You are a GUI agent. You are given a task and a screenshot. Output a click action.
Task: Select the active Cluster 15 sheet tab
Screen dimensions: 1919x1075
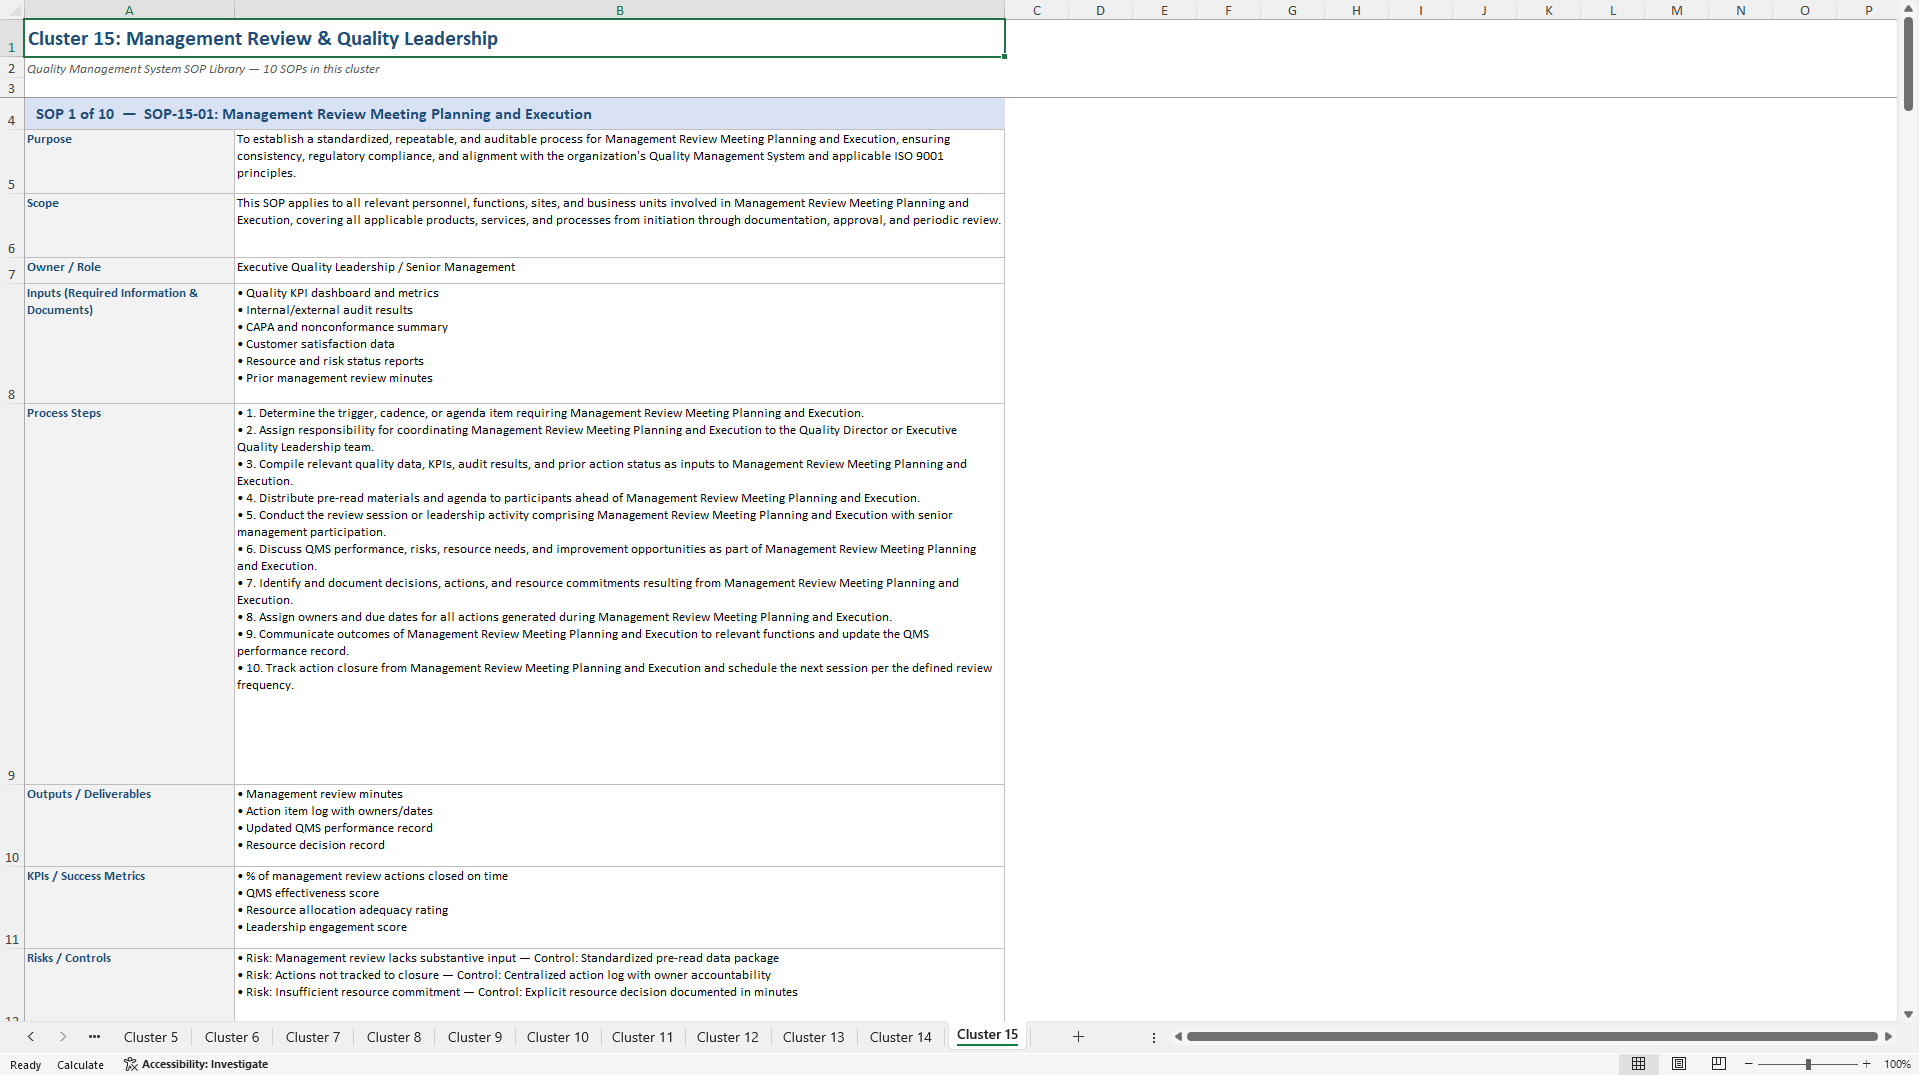987,1035
